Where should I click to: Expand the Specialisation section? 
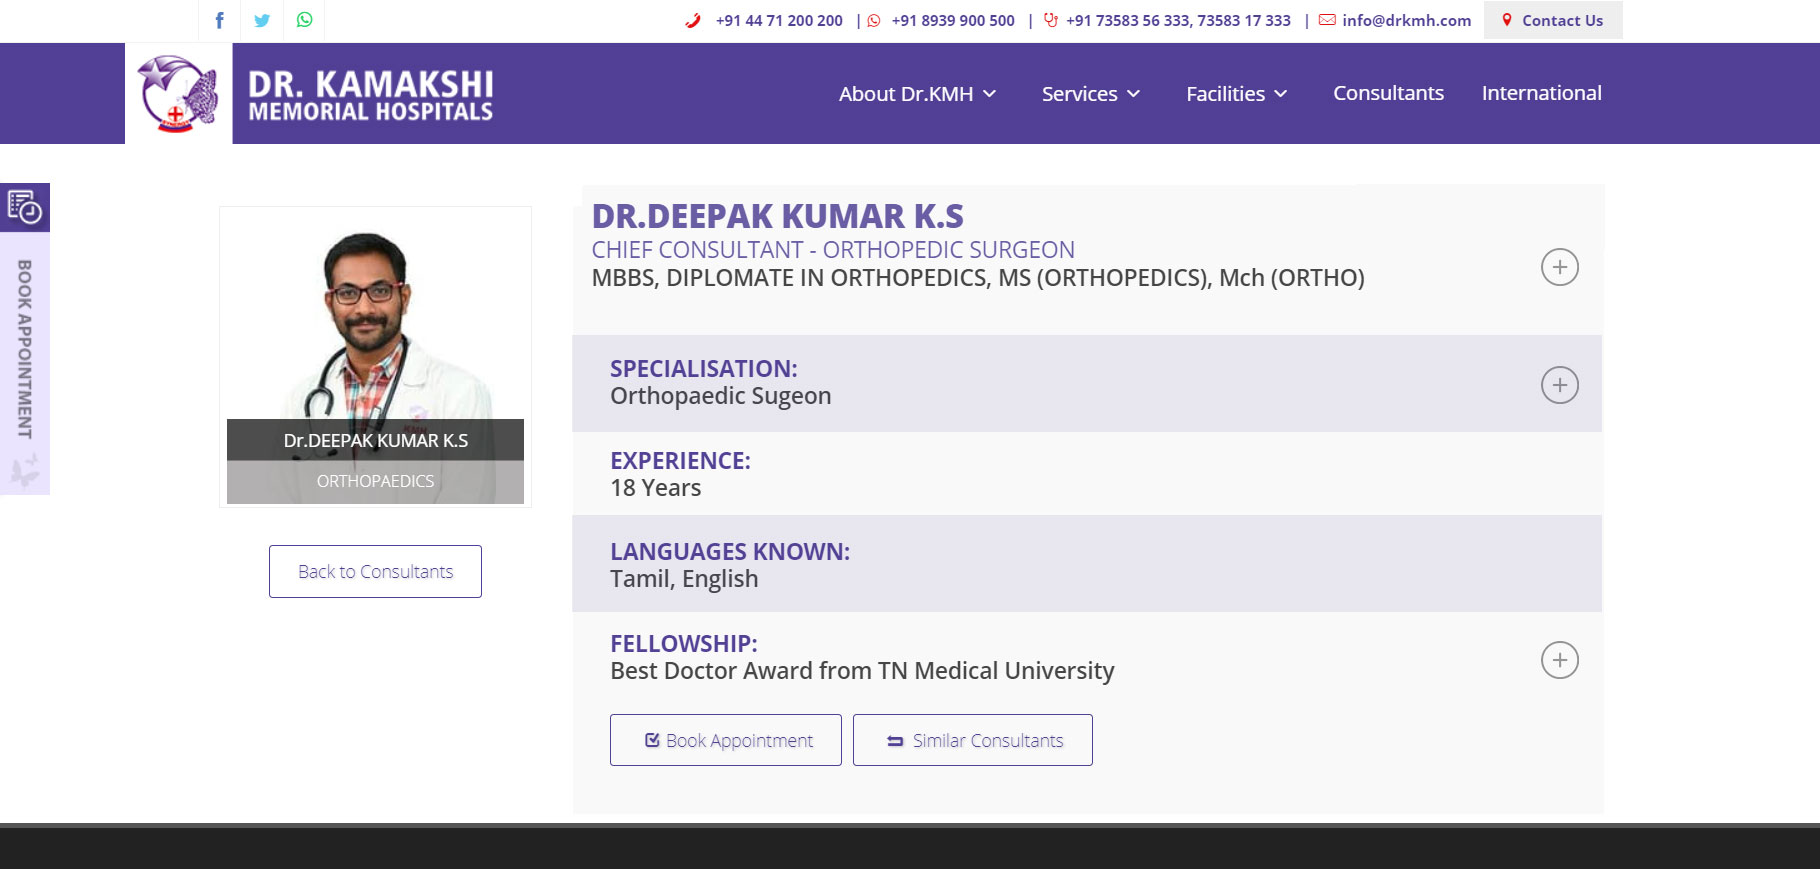click(x=1559, y=385)
